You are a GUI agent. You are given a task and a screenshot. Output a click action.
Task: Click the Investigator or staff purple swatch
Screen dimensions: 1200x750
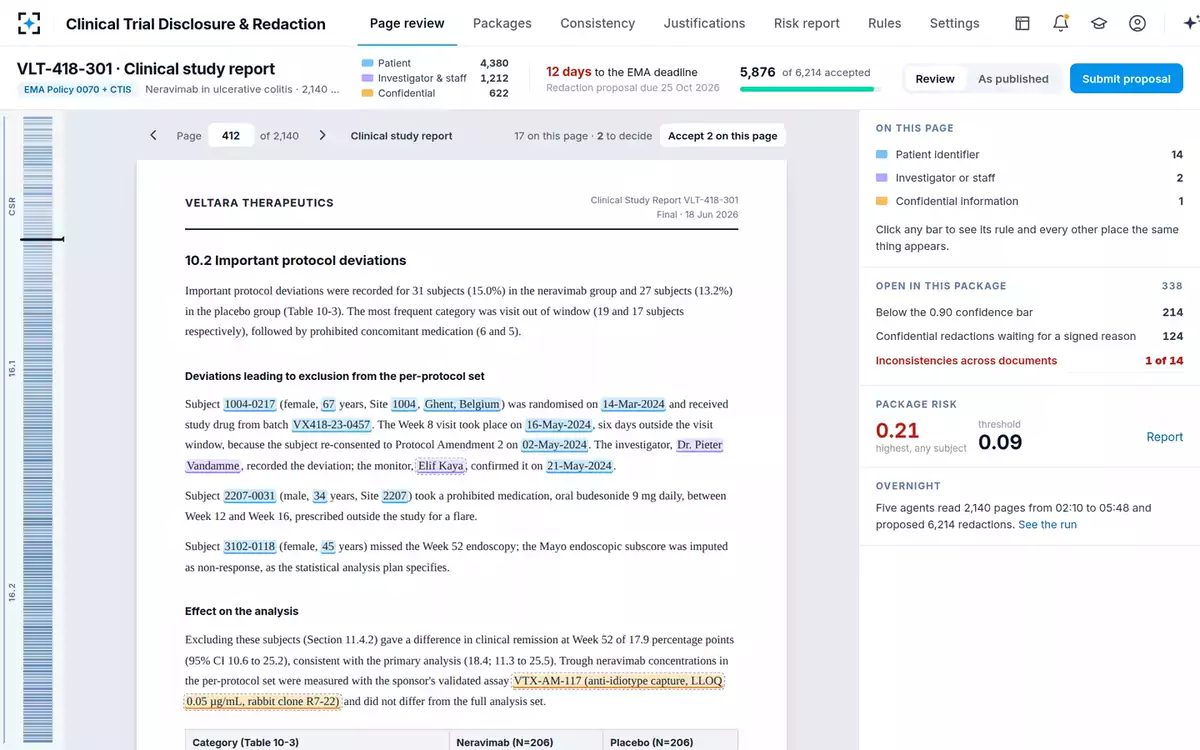(x=881, y=178)
